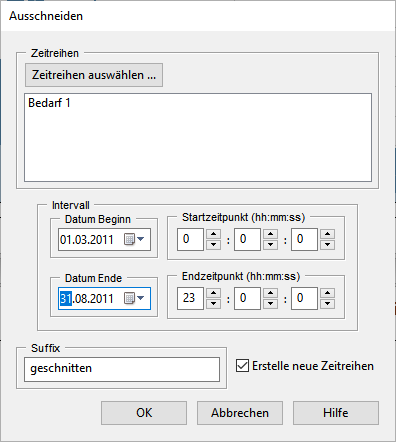Decrease the Endzeitpunkt seconds value
396x442 pixels.
[x=327, y=303]
